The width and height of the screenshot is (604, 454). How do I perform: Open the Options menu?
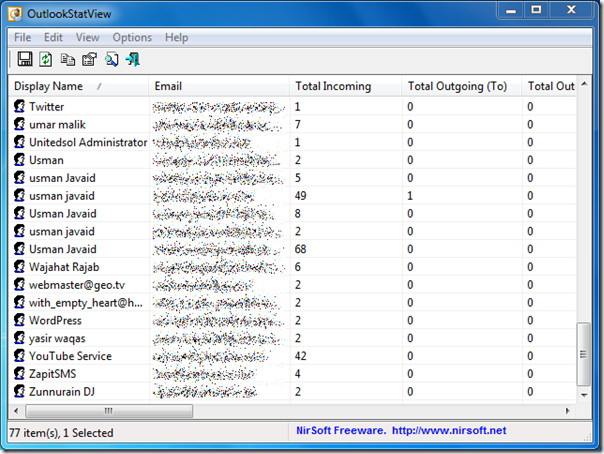[132, 37]
